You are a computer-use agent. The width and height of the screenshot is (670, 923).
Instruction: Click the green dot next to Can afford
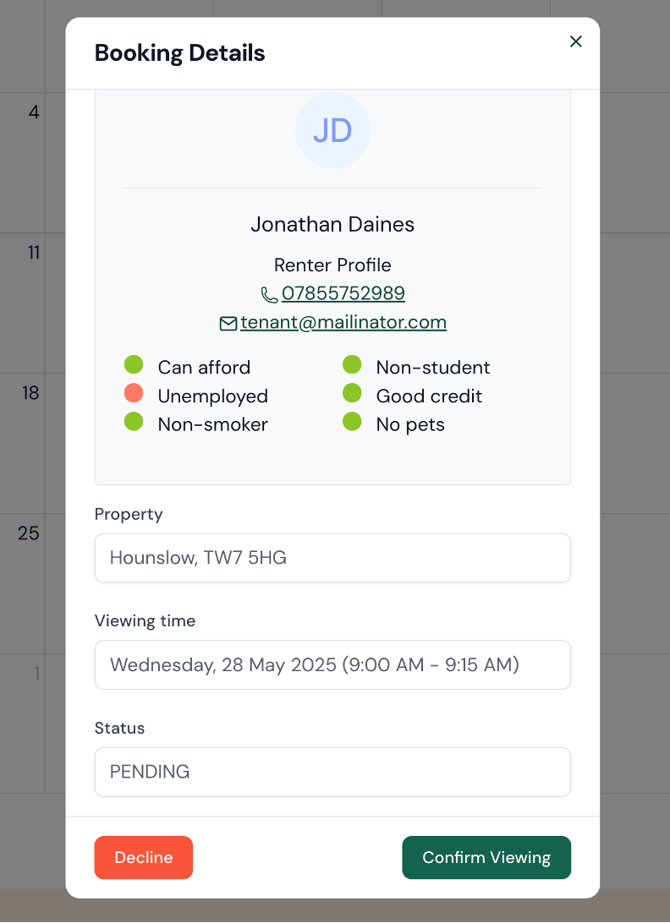(134, 365)
